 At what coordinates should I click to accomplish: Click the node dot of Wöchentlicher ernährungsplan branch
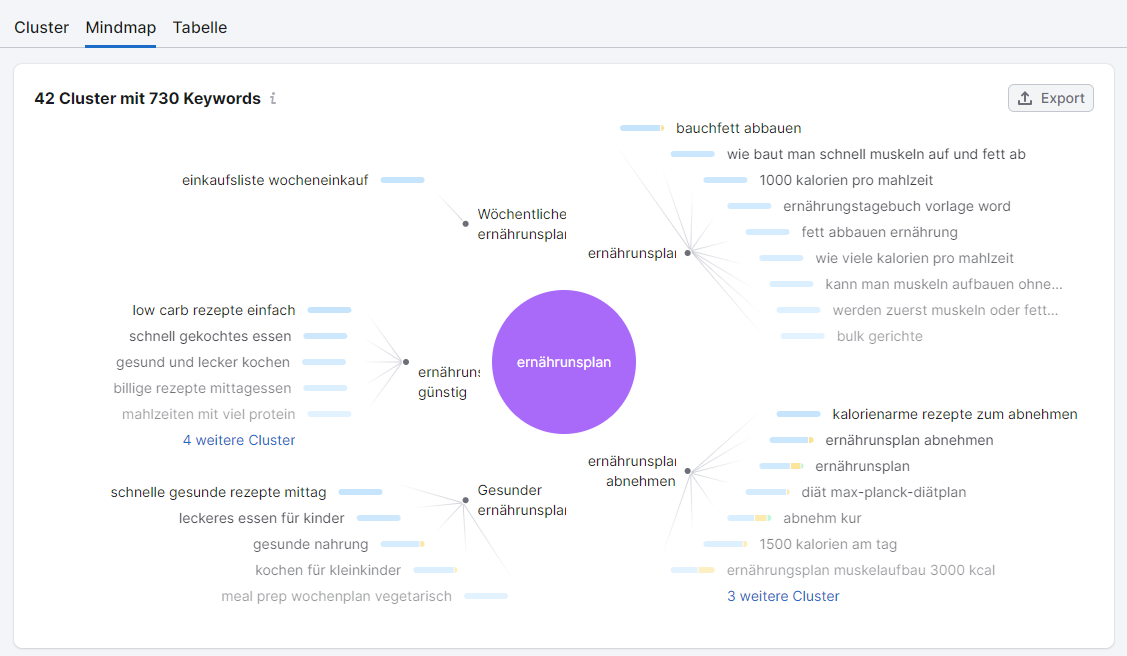(464, 223)
